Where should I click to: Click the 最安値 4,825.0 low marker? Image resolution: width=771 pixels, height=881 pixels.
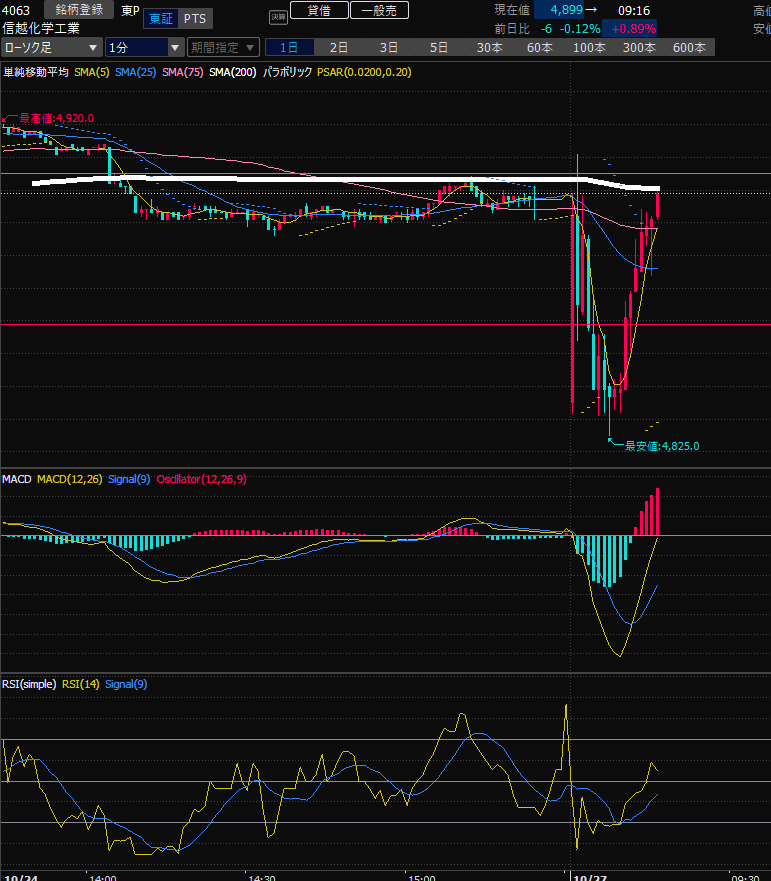coord(660,446)
